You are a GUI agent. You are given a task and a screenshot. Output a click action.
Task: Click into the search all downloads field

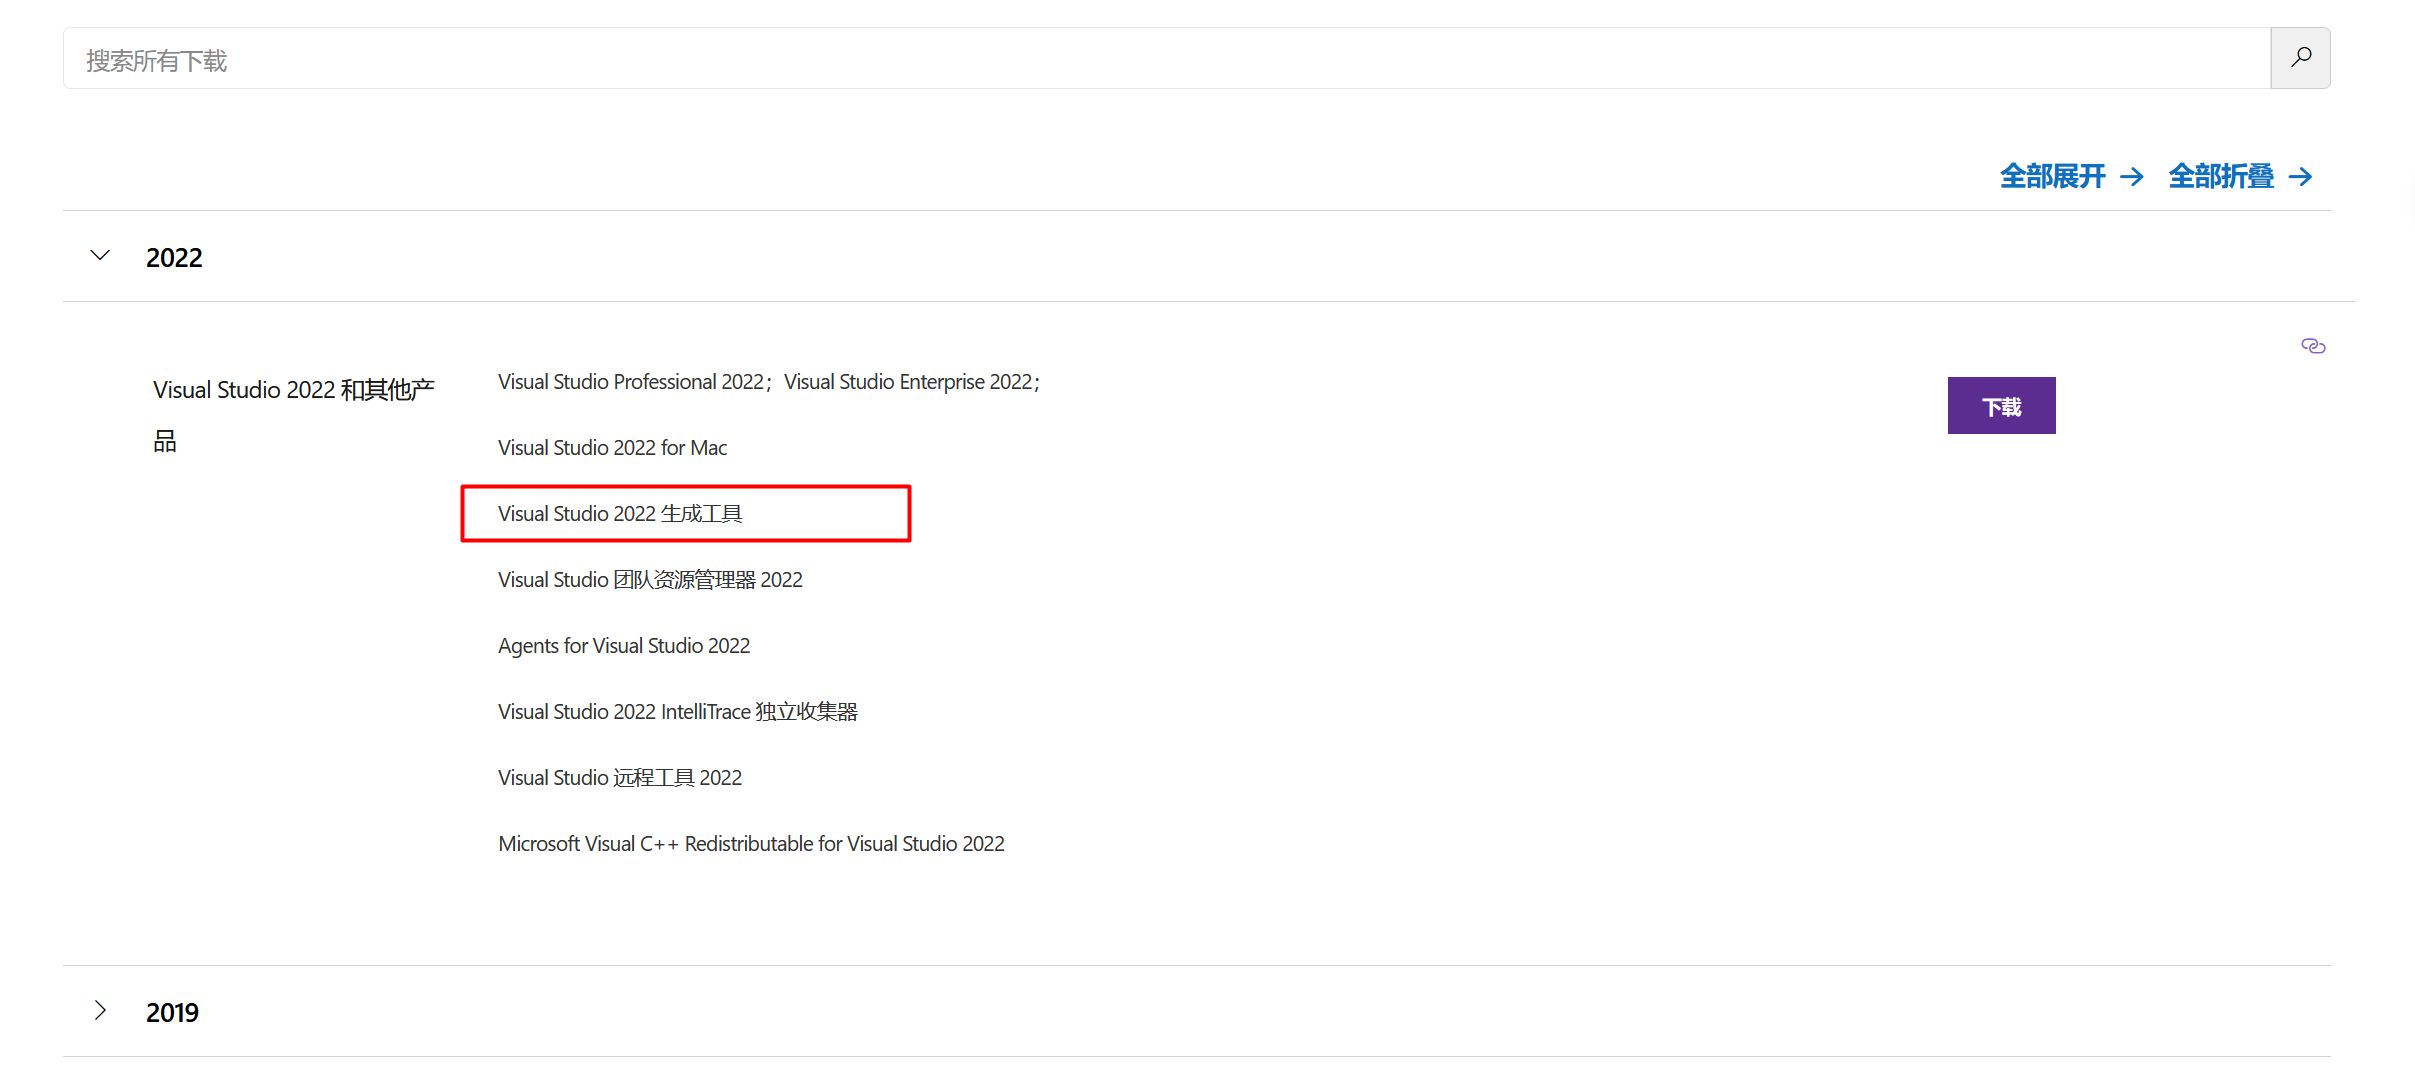point(1166,58)
